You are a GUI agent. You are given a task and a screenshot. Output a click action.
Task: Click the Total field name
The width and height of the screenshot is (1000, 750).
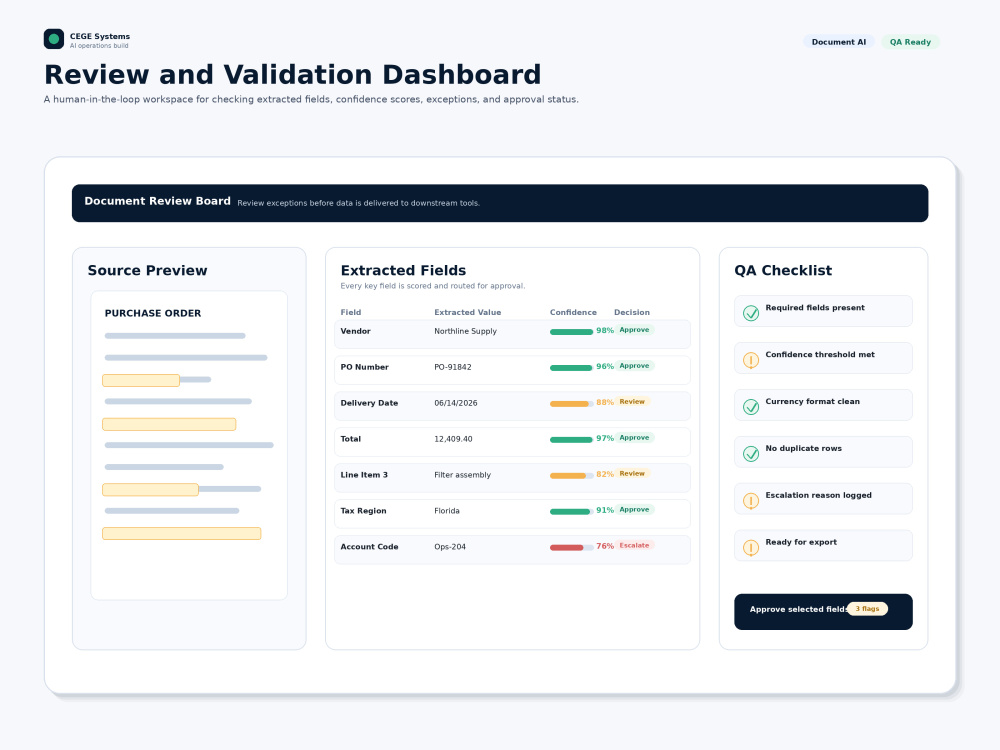(x=351, y=439)
